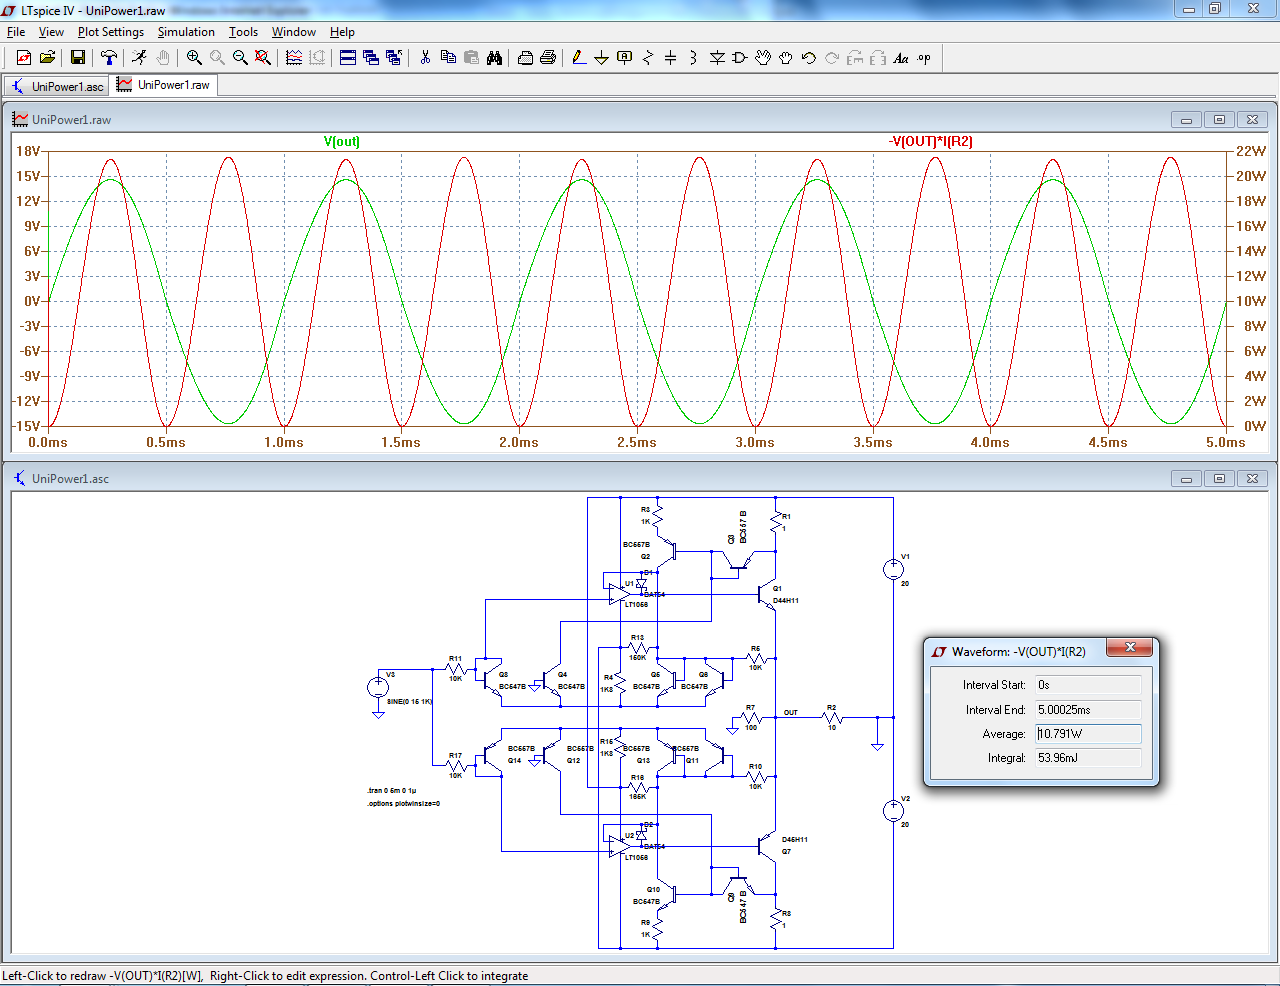
Task: Click the OUT net label on schematic
Action: [x=791, y=712]
